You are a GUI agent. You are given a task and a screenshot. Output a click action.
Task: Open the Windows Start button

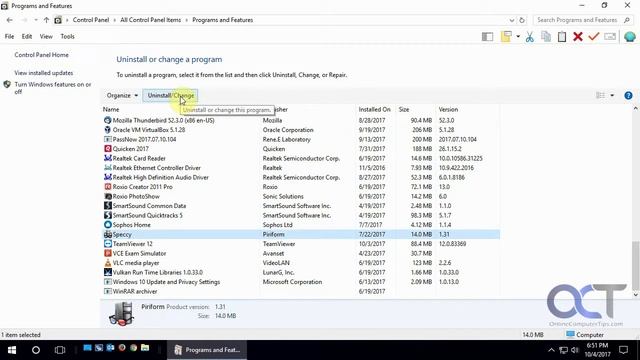[12, 350]
